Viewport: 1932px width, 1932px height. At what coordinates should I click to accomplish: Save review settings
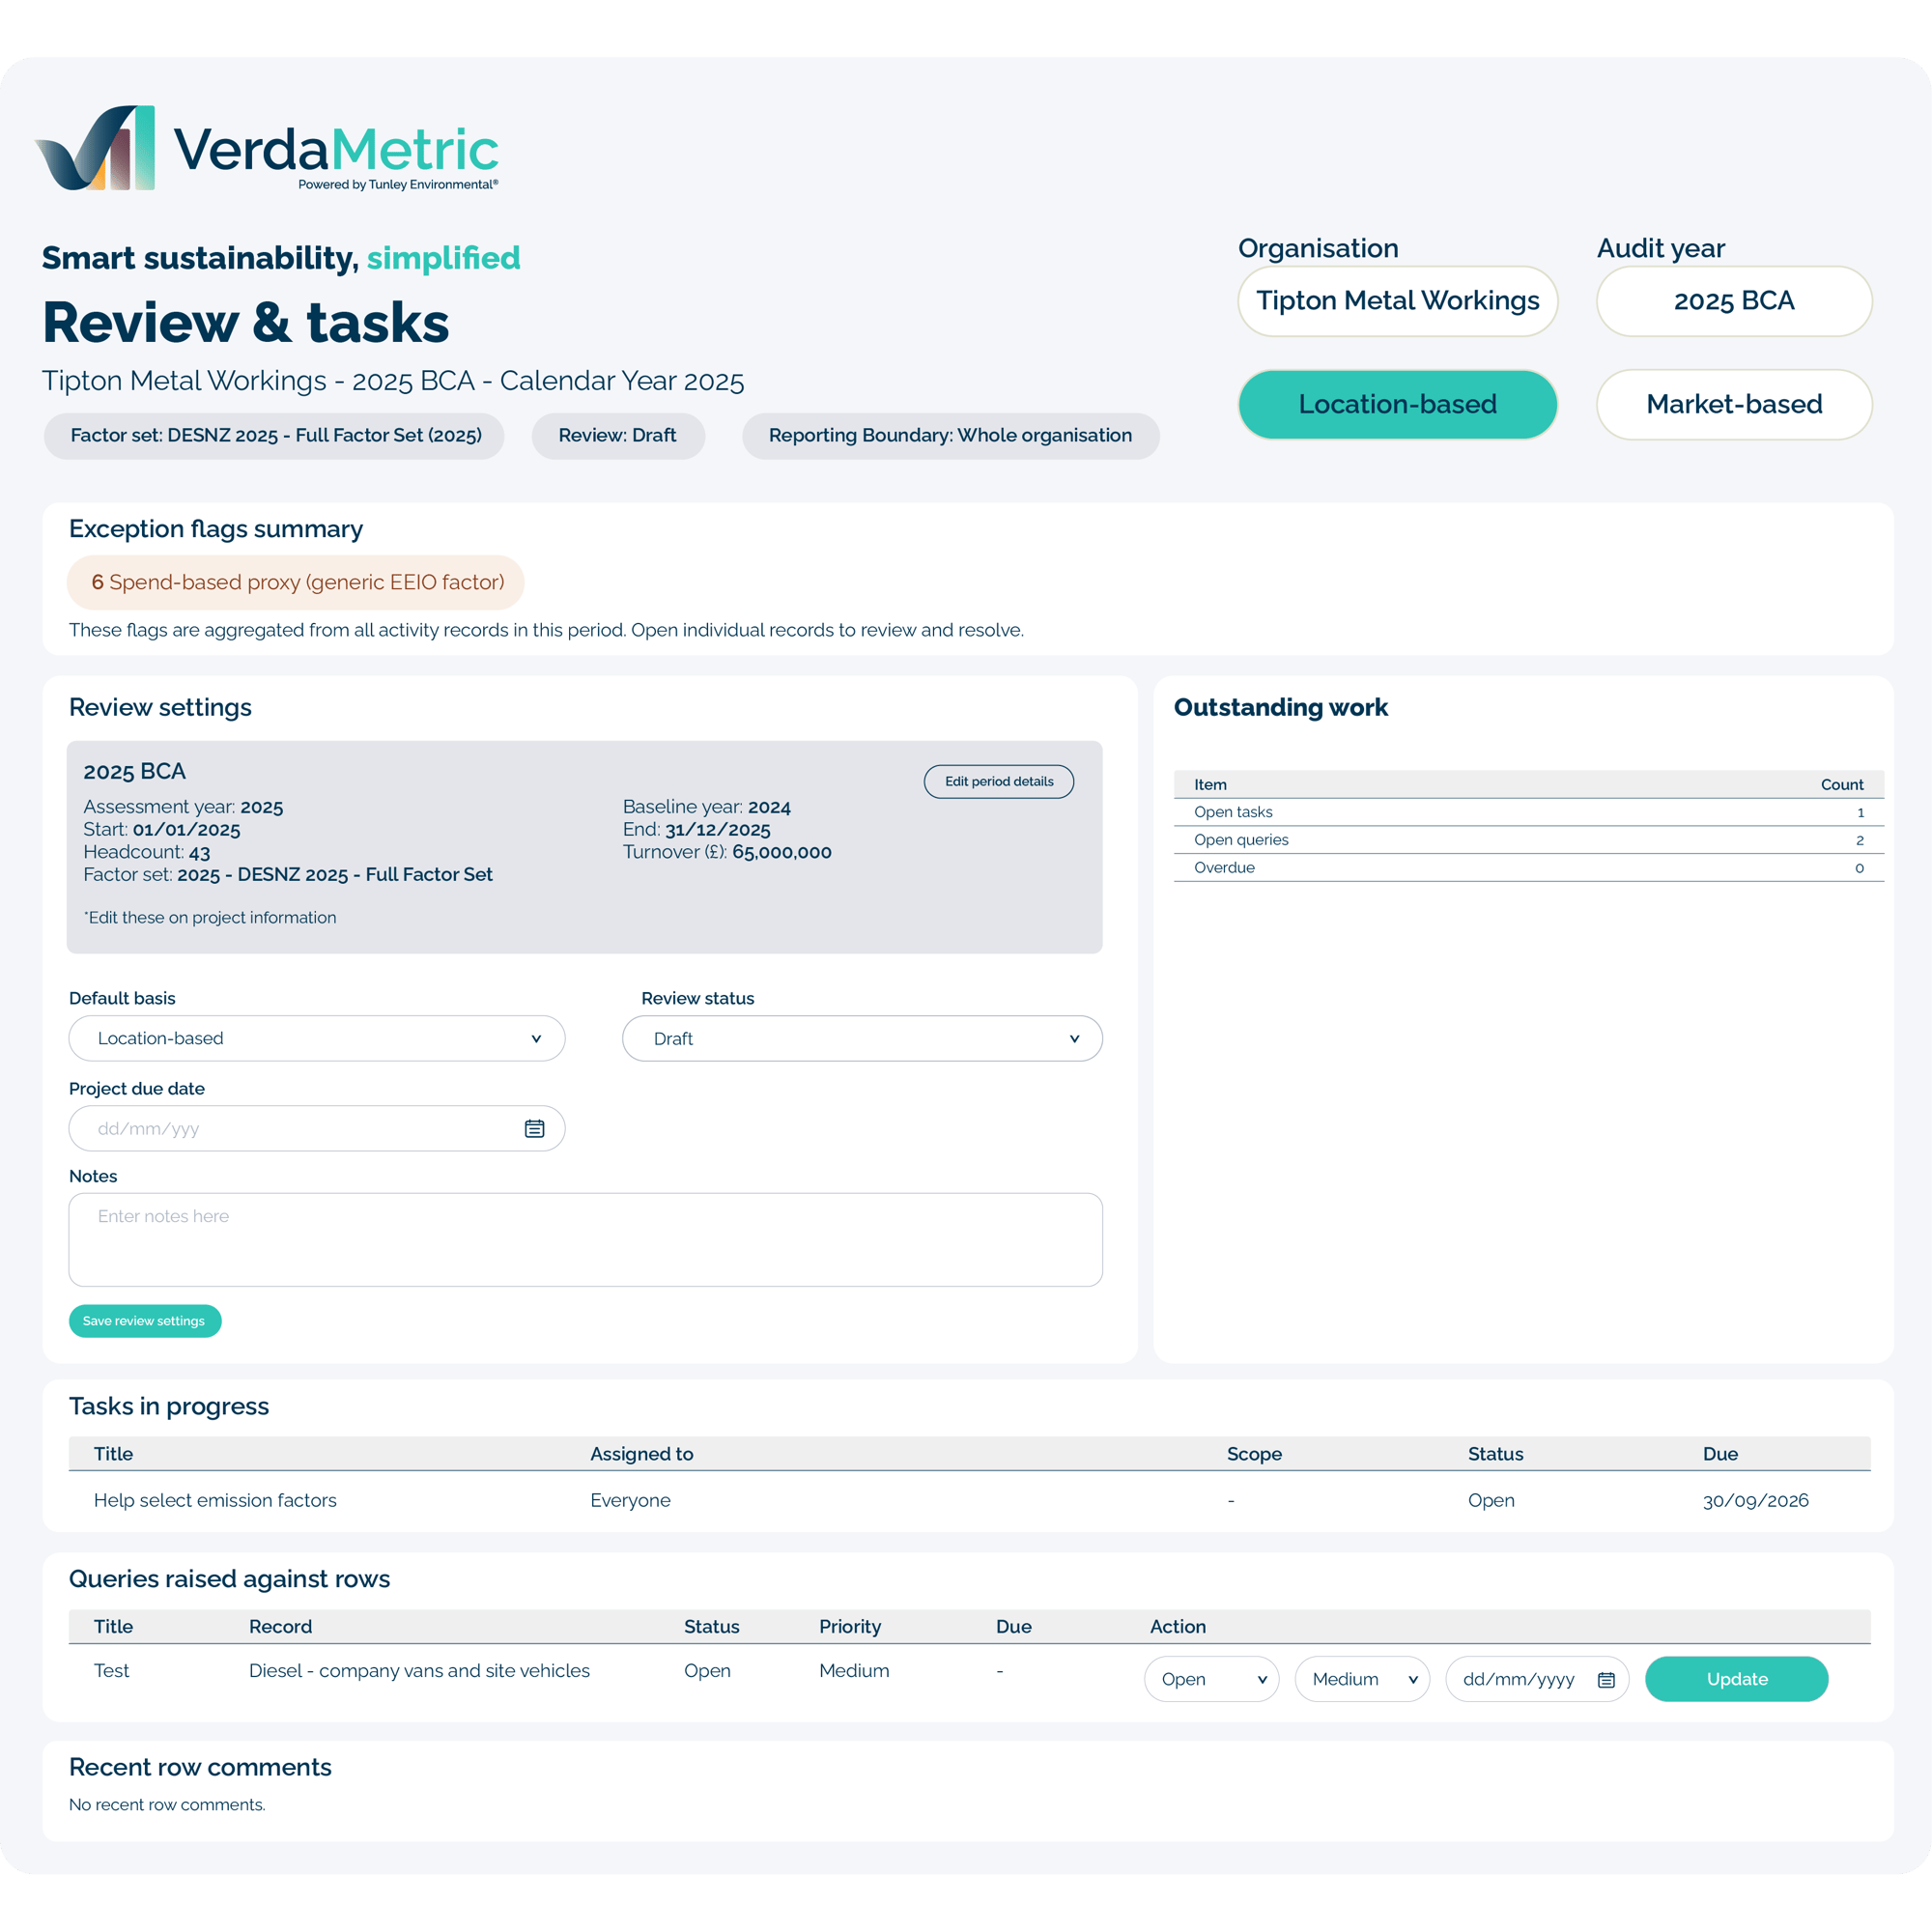[145, 1320]
